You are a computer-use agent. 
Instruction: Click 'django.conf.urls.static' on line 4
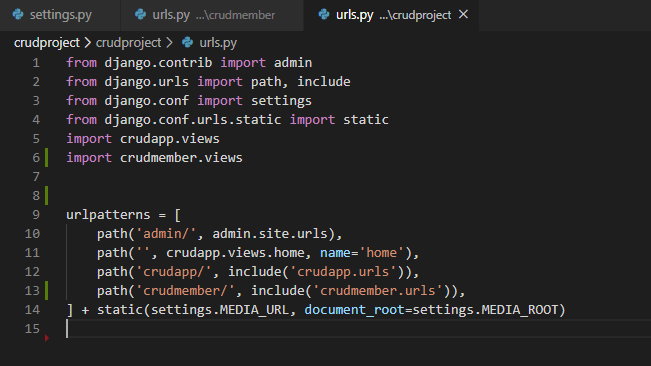click(x=193, y=120)
